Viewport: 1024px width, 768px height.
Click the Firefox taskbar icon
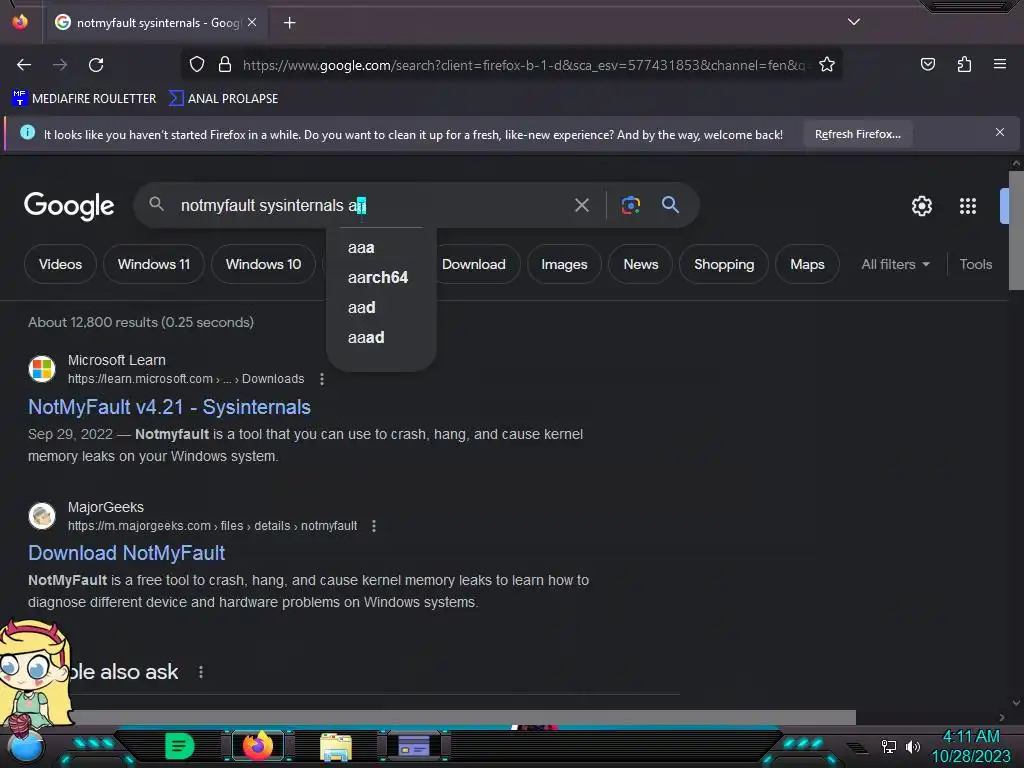click(258, 746)
